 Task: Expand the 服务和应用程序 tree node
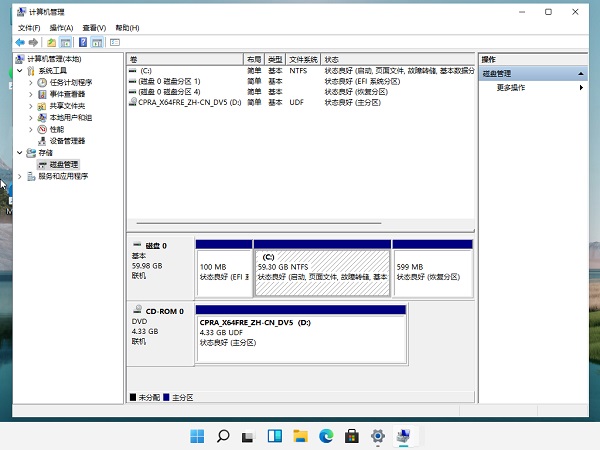pyautogui.click(x=19, y=176)
